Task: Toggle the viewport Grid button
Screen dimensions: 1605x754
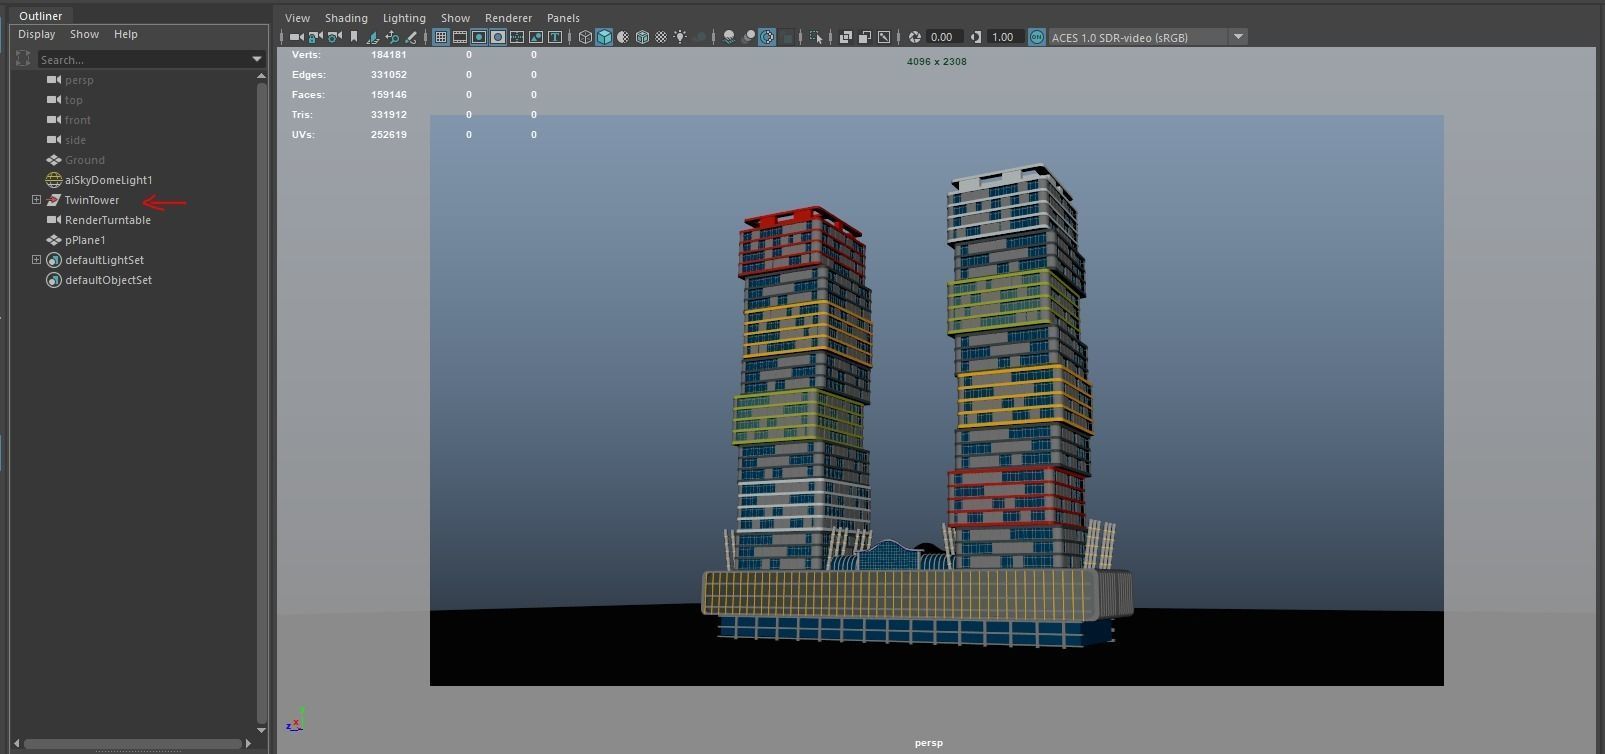Action: click(x=440, y=37)
